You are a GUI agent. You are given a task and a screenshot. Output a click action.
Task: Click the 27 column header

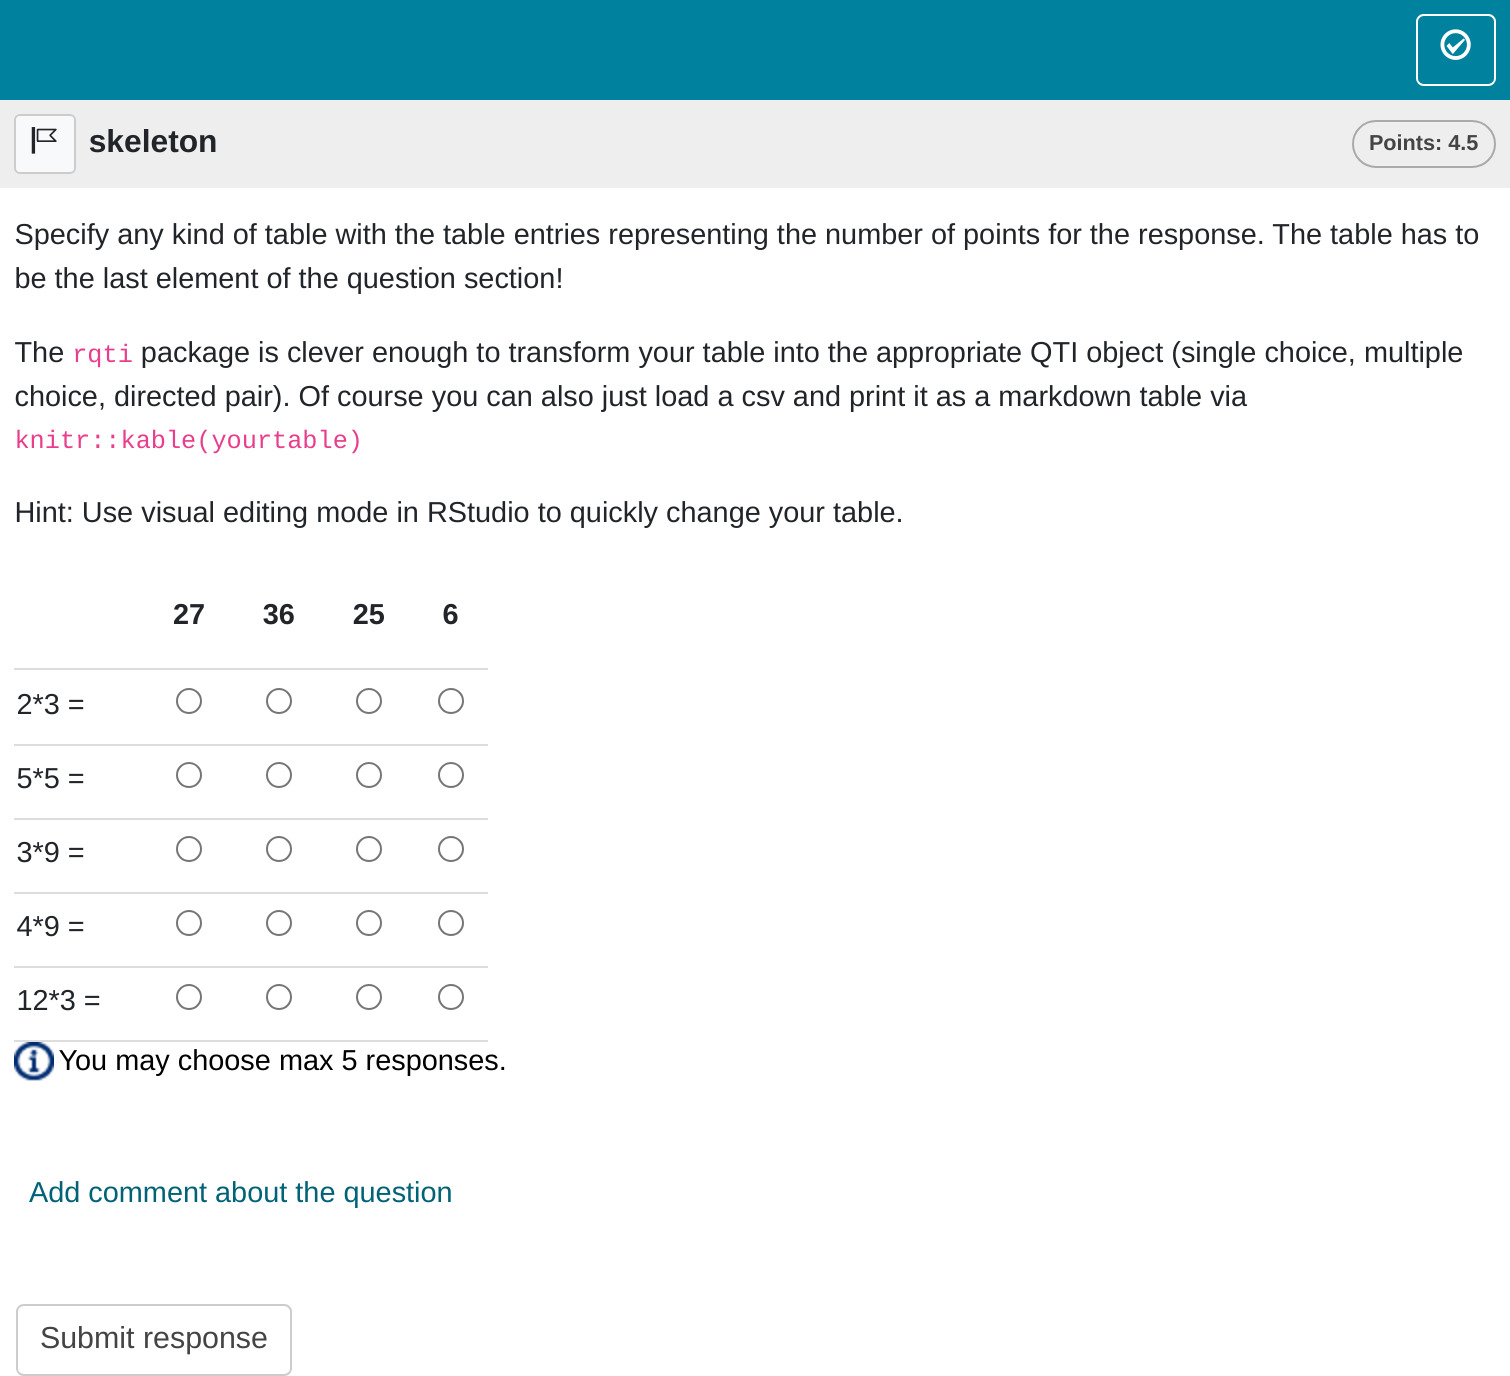tap(189, 614)
